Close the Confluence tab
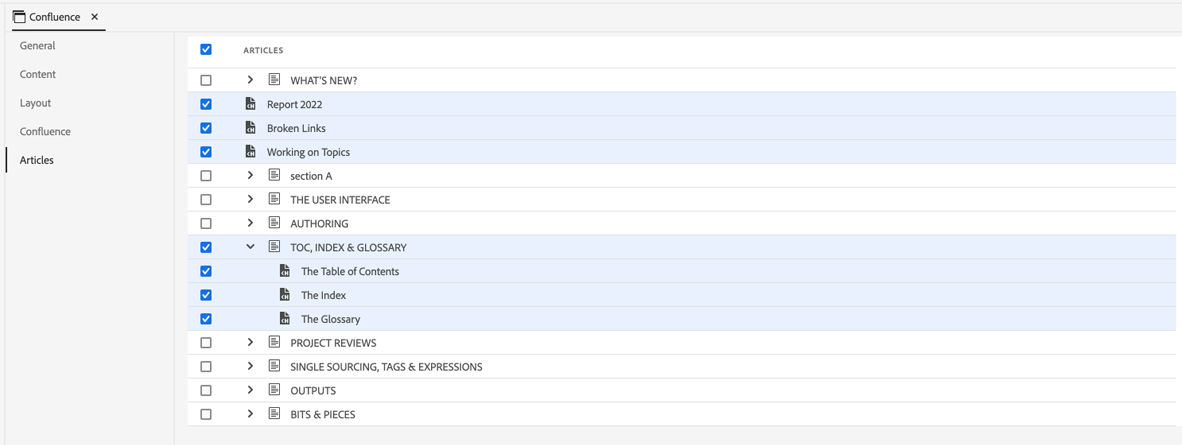The image size is (1182, 445). (x=94, y=17)
